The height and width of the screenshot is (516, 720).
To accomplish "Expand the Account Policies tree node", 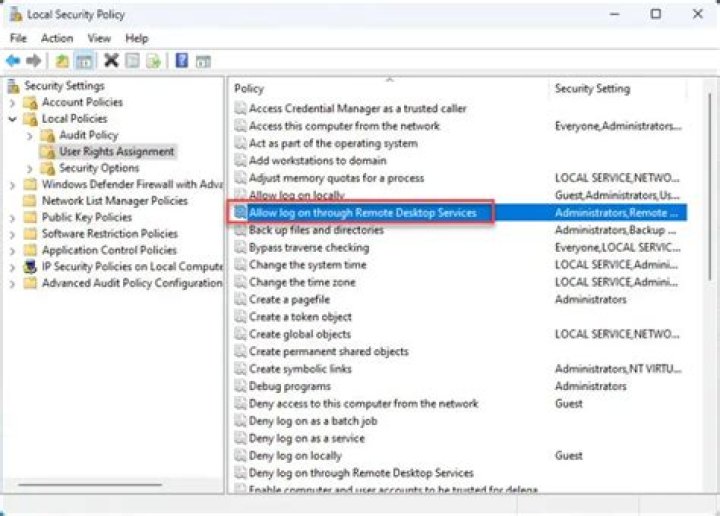I will pyautogui.click(x=12, y=102).
